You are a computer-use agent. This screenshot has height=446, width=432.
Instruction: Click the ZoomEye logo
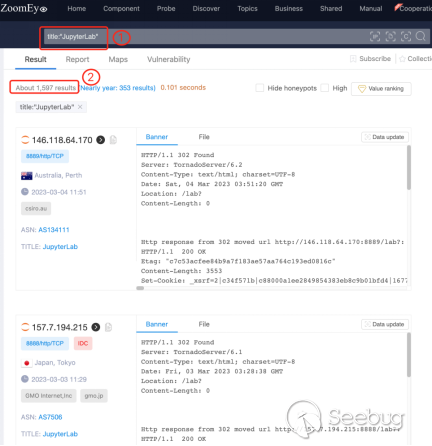click(24, 8)
